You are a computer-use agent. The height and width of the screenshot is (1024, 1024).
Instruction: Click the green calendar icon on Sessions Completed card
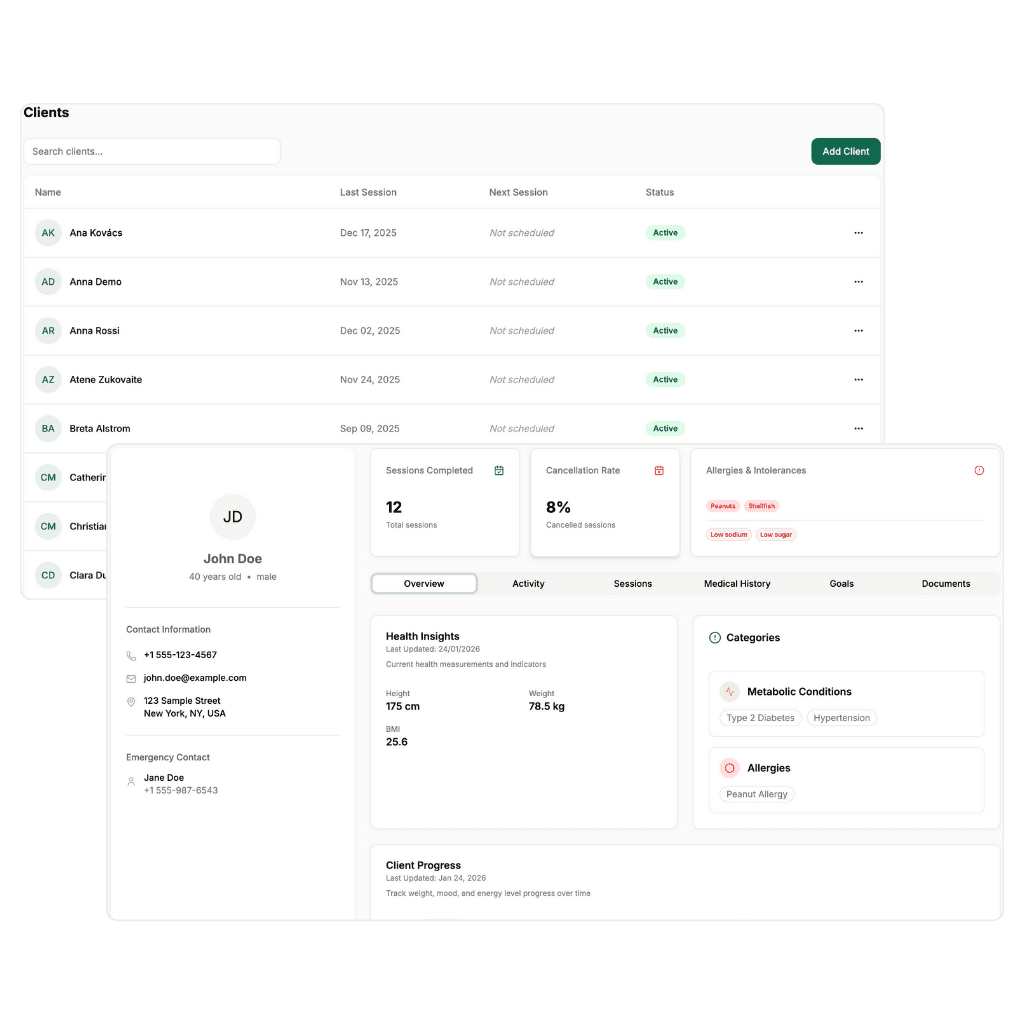(498, 470)
